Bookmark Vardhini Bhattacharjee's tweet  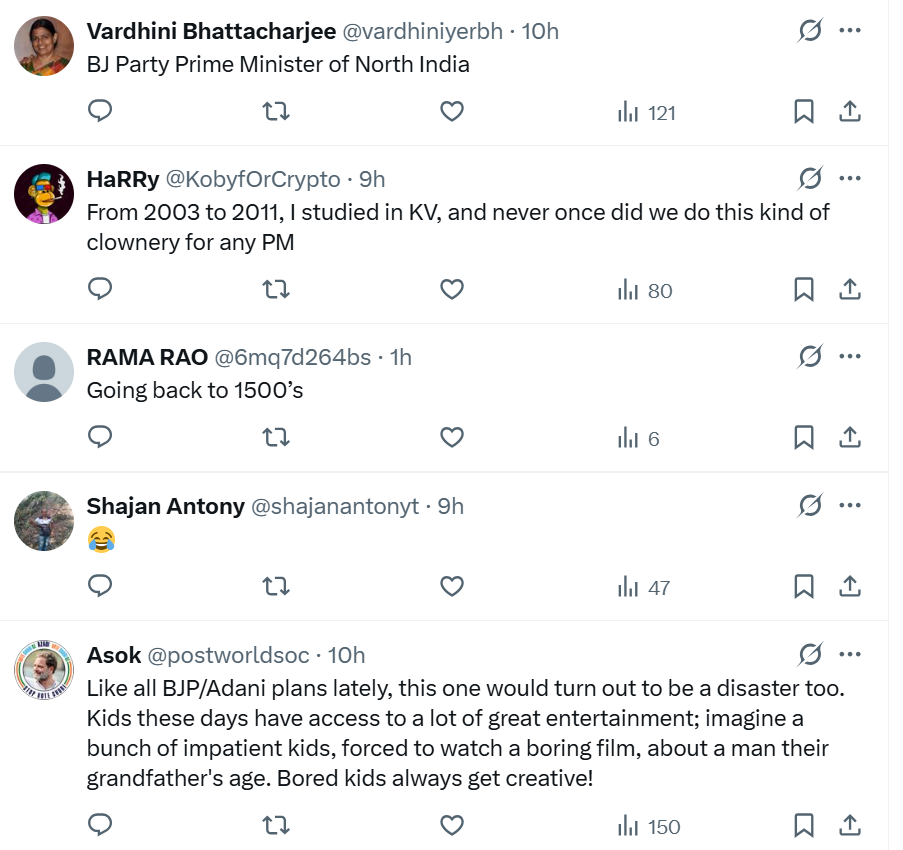tap(804, 112)
